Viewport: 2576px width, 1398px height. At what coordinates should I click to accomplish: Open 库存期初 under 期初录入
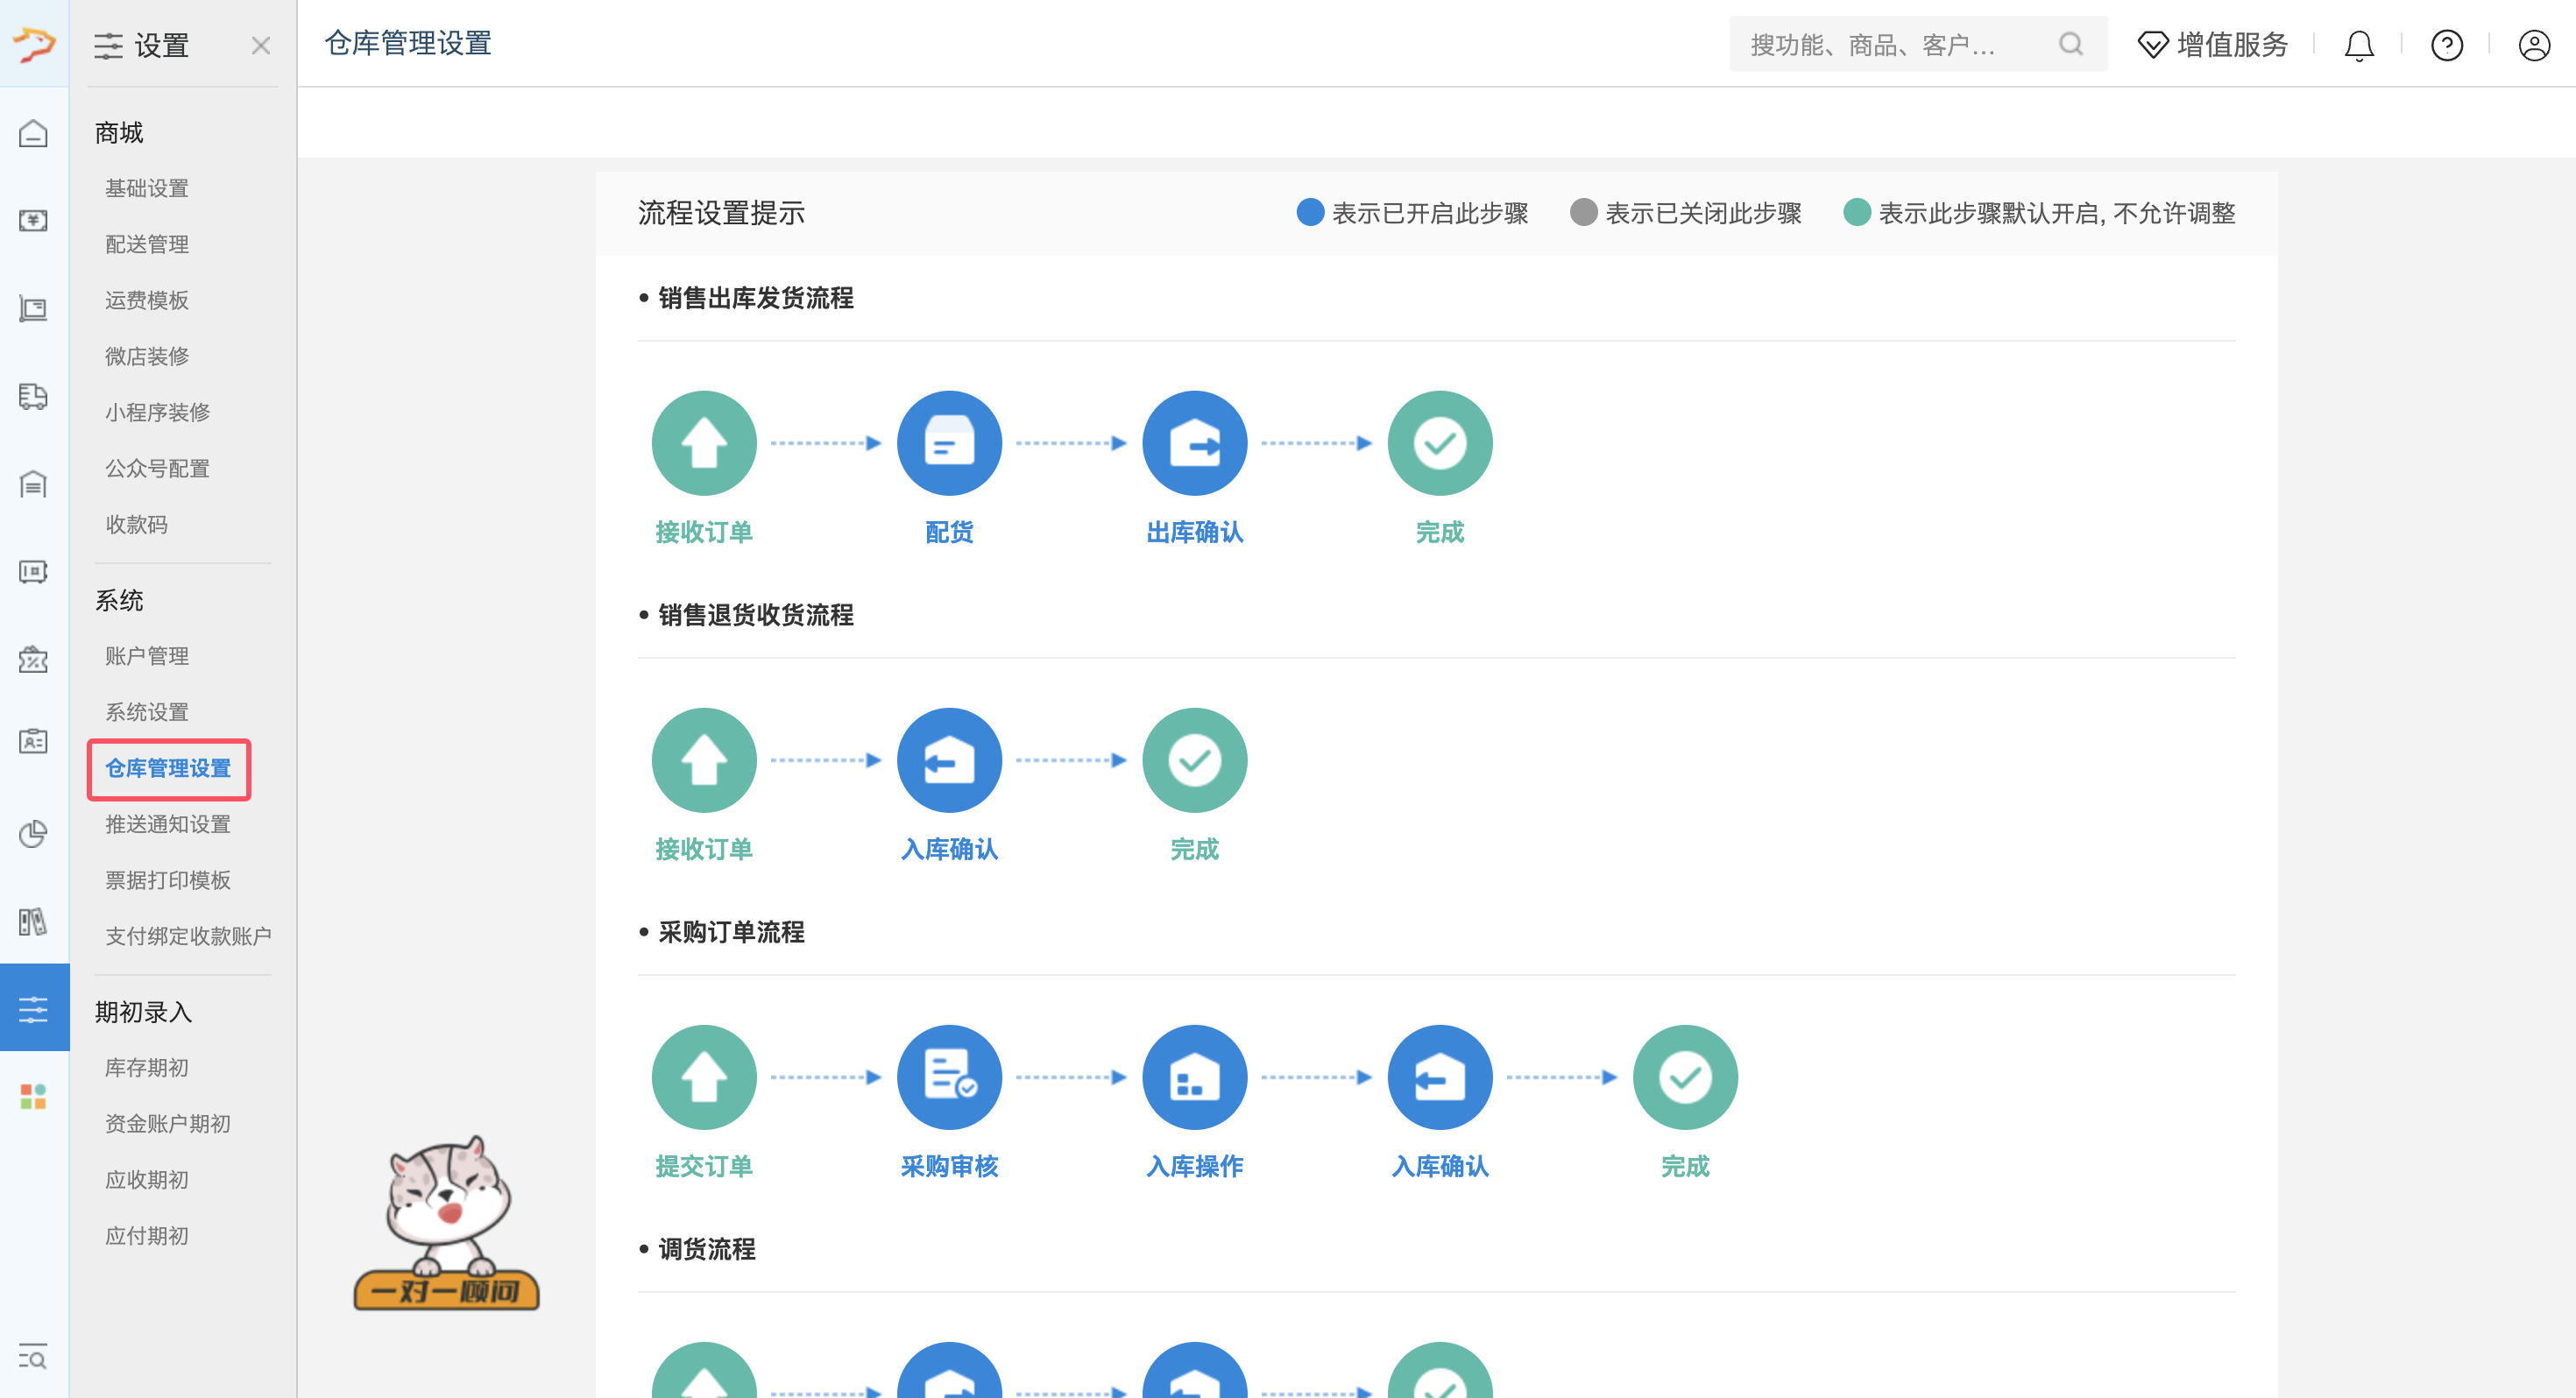147,1068
